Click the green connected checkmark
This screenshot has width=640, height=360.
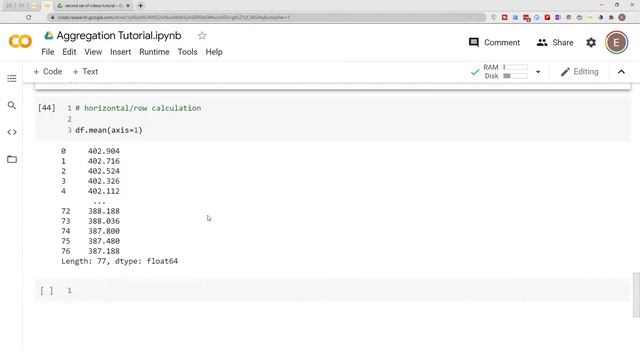tap(475, 72)
